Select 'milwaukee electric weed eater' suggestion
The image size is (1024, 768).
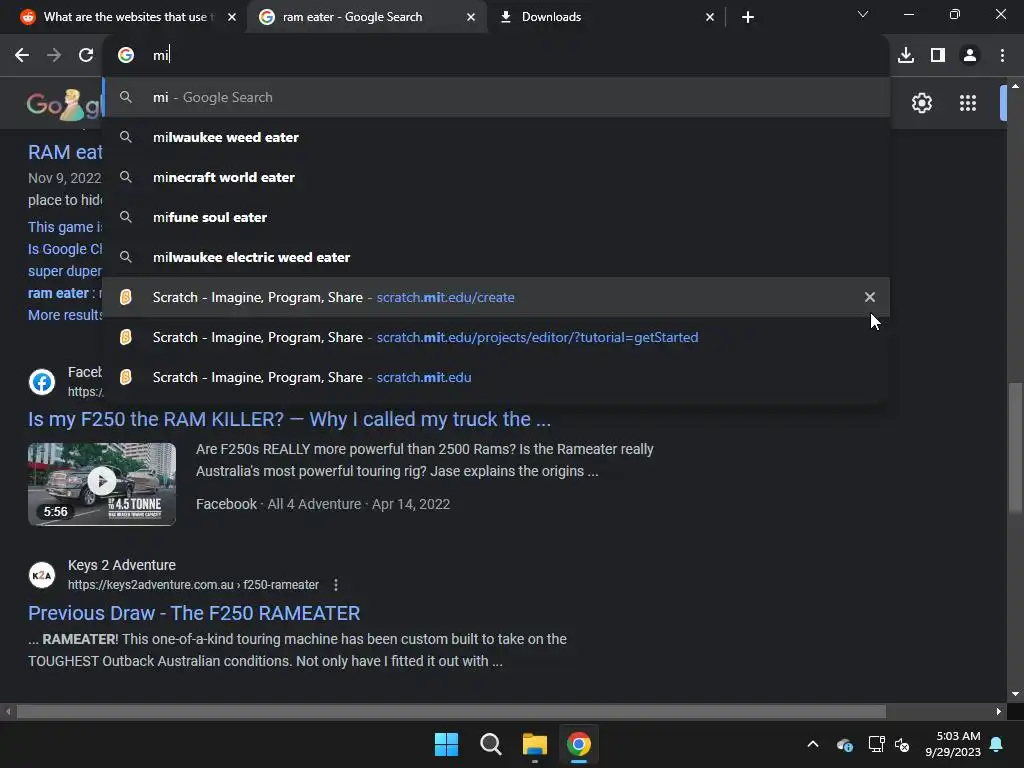496,257
